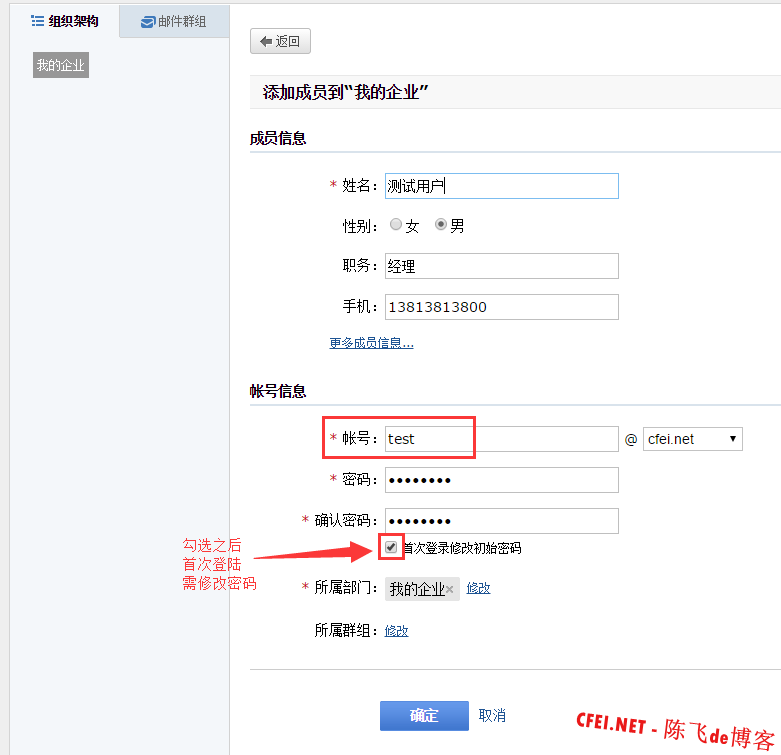Viewport: 781px width, 755px height.
Task: Open the cfei.net domain dropdown
Action: tap(692, 439)
